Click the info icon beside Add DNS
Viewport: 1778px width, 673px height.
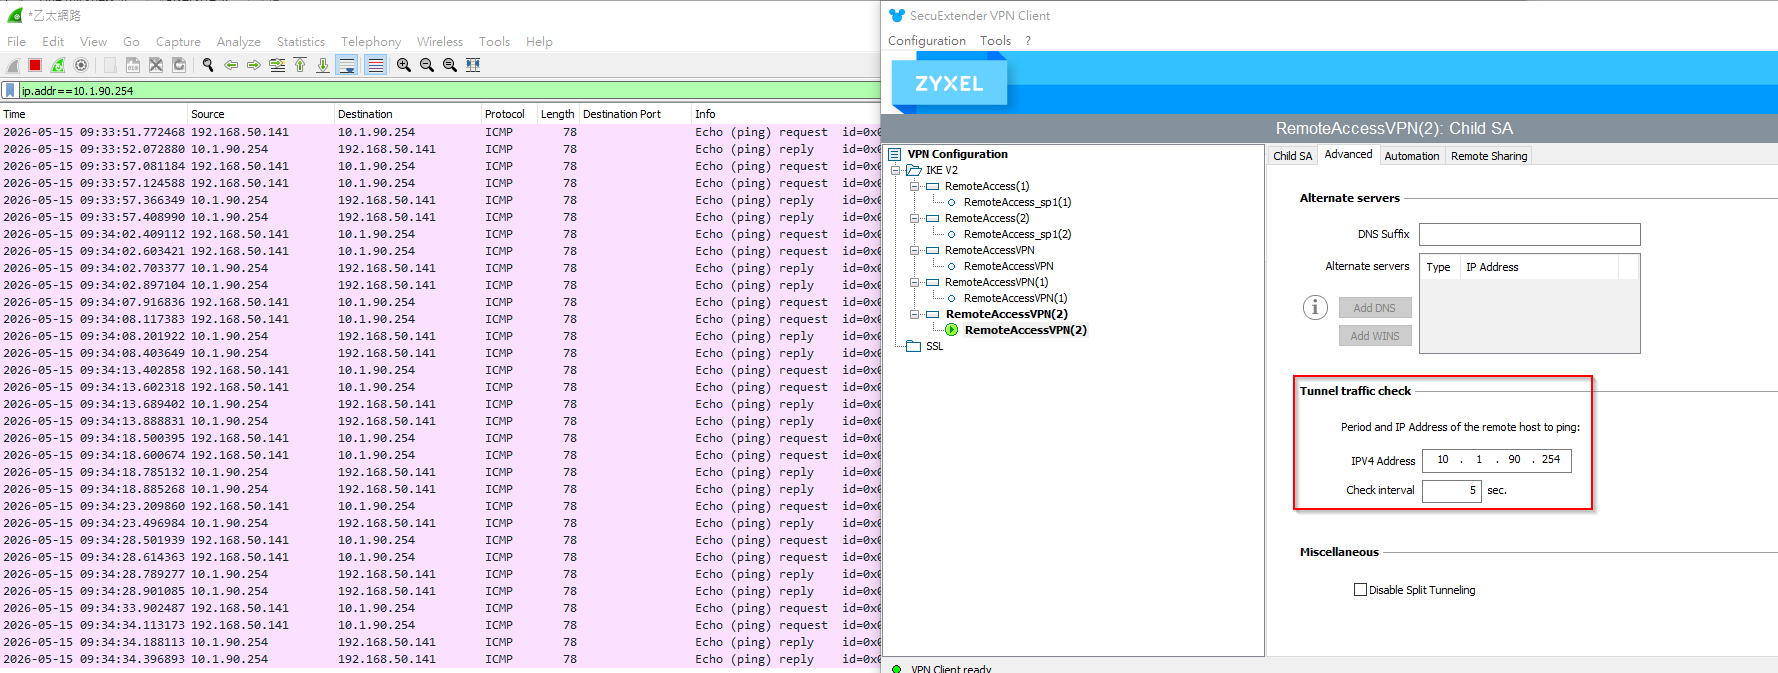click(x=1315, y=308)
